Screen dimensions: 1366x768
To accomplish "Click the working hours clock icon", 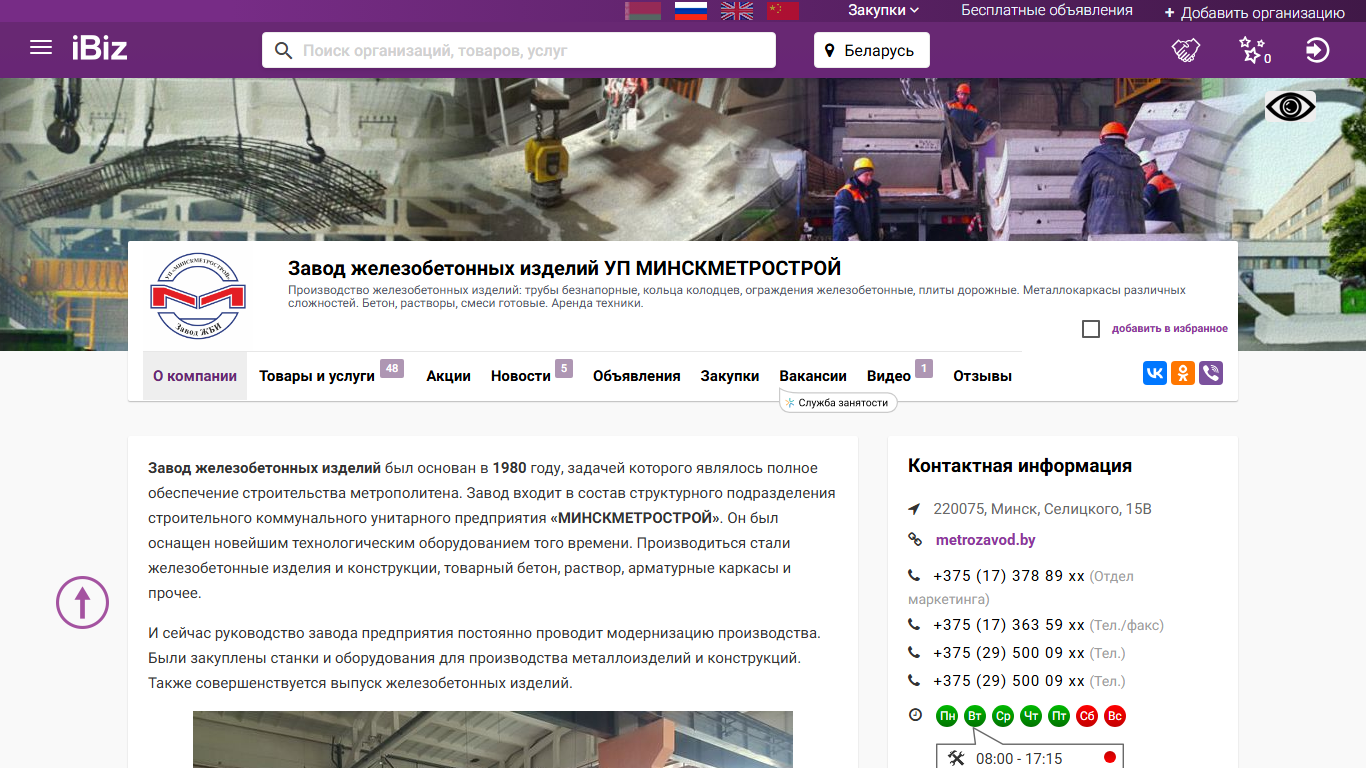I will [915, 715].
